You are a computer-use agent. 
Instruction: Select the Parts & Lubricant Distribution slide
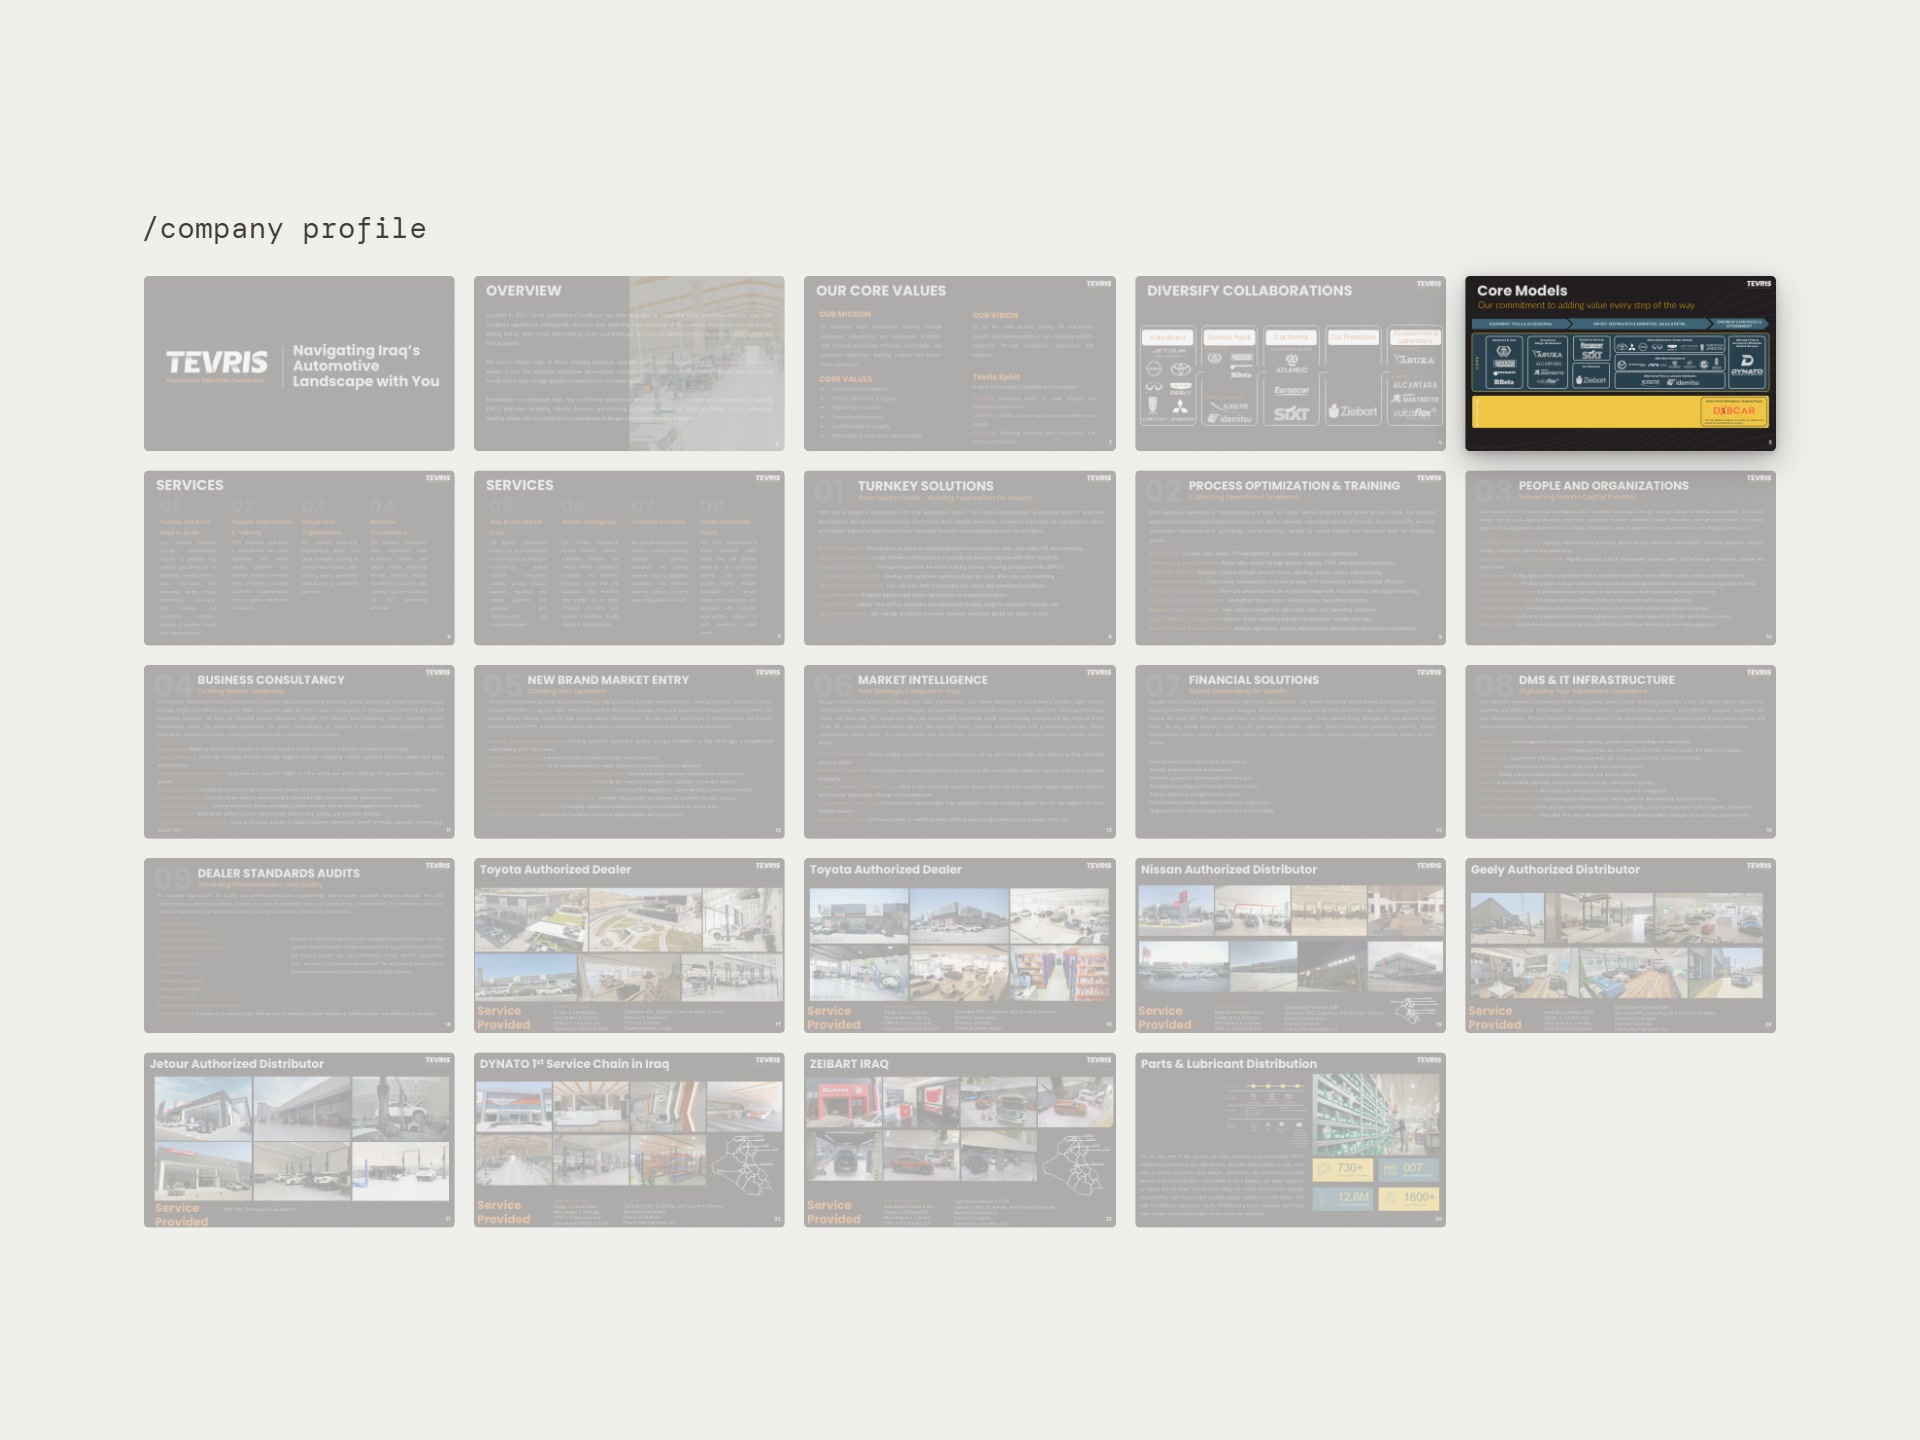[1290, 1140]
